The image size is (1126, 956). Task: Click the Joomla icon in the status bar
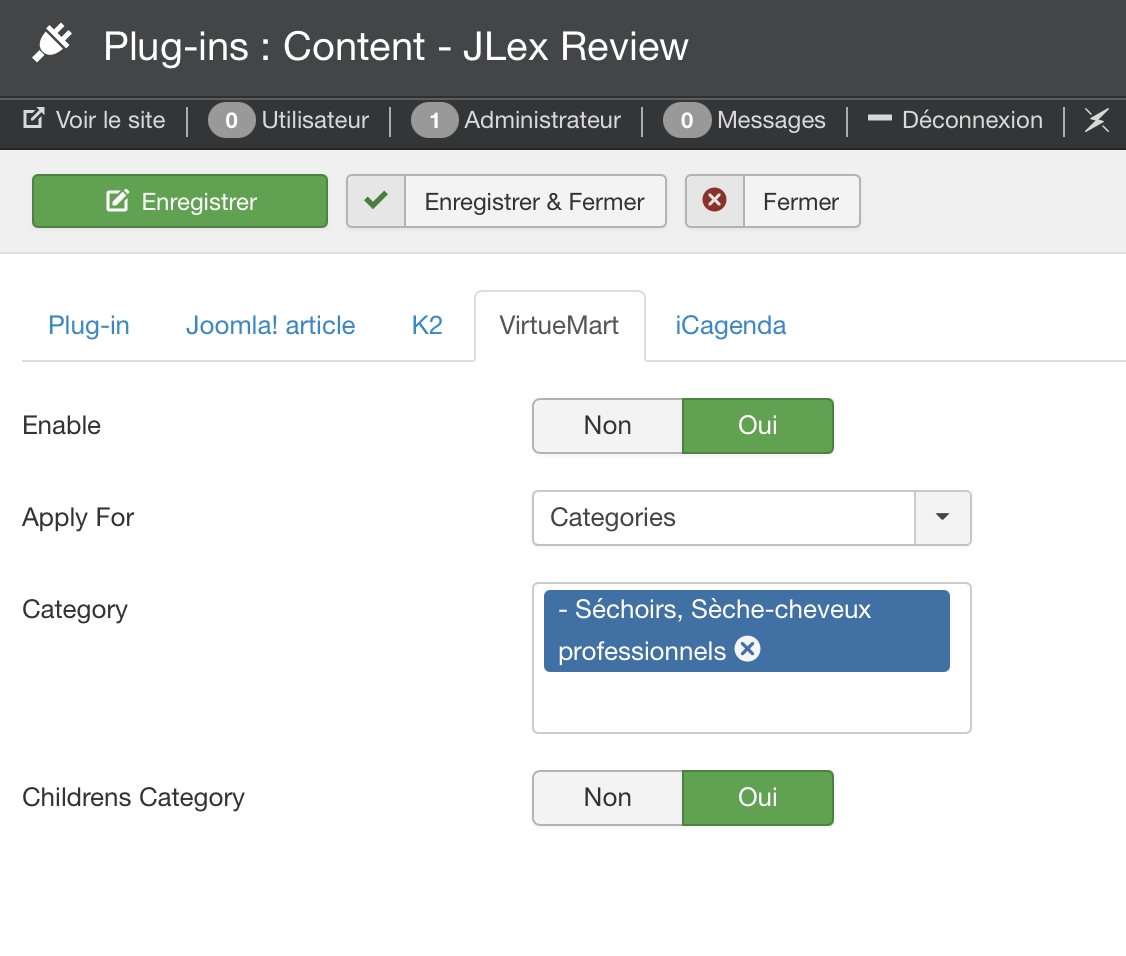click(x=1097, y=121)
